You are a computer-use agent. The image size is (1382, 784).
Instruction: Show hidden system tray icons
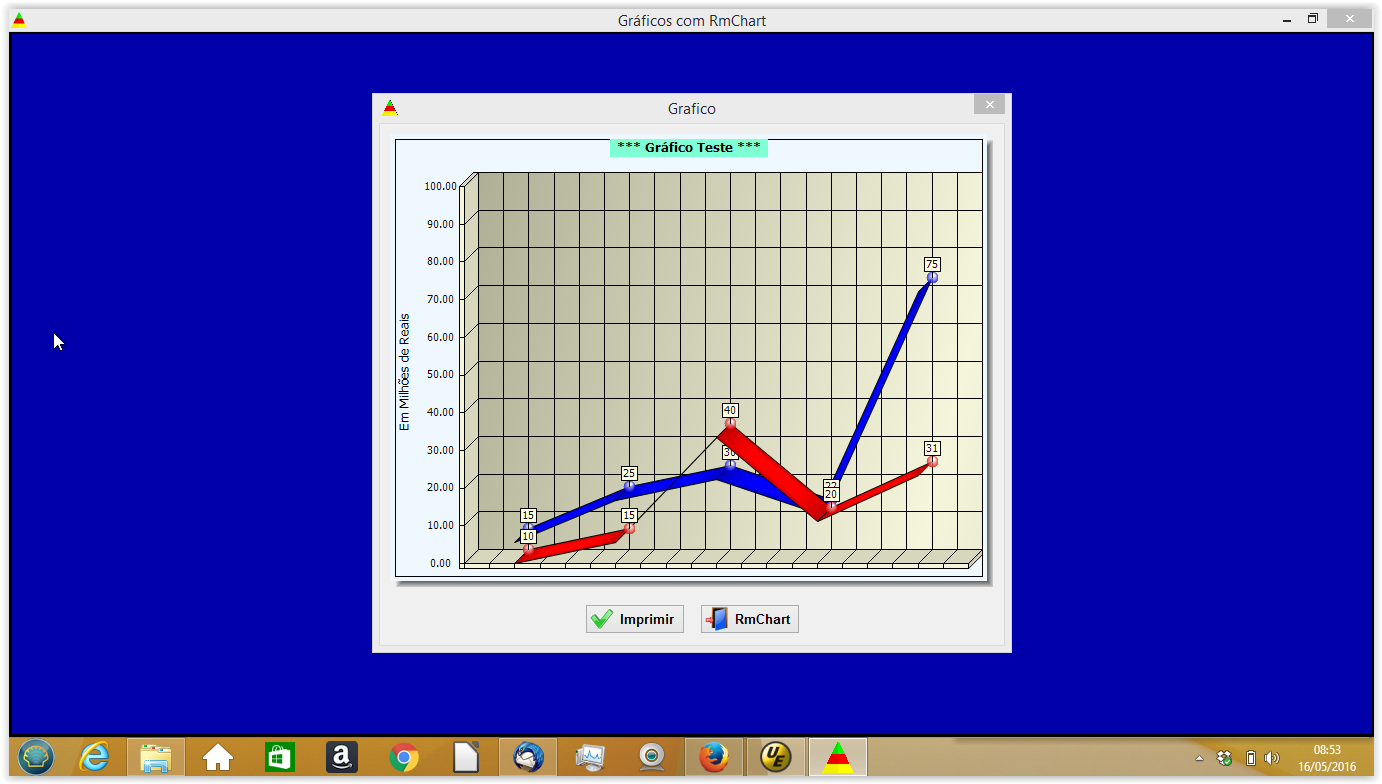[1200, 758]
